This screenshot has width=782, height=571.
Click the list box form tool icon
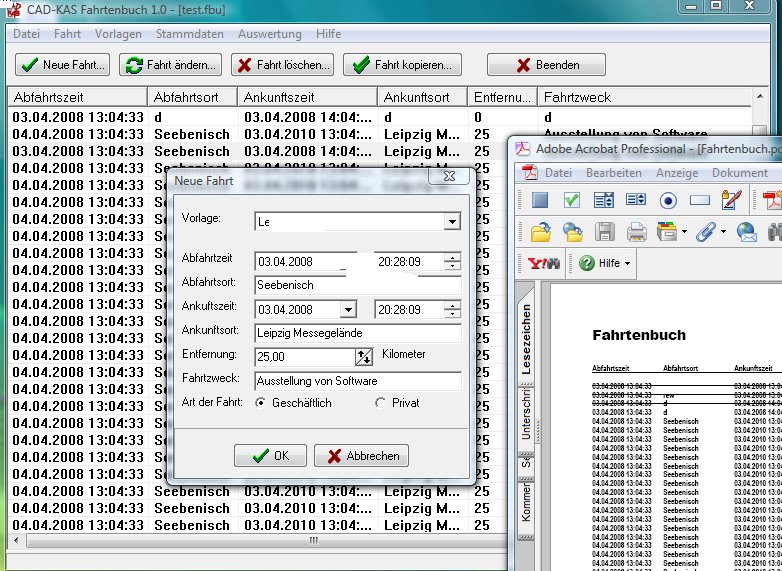[x=635, y=200]
